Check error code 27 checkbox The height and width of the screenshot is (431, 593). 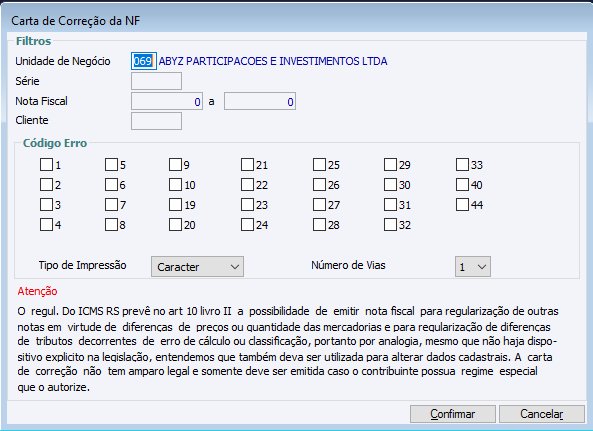point(319,205)
